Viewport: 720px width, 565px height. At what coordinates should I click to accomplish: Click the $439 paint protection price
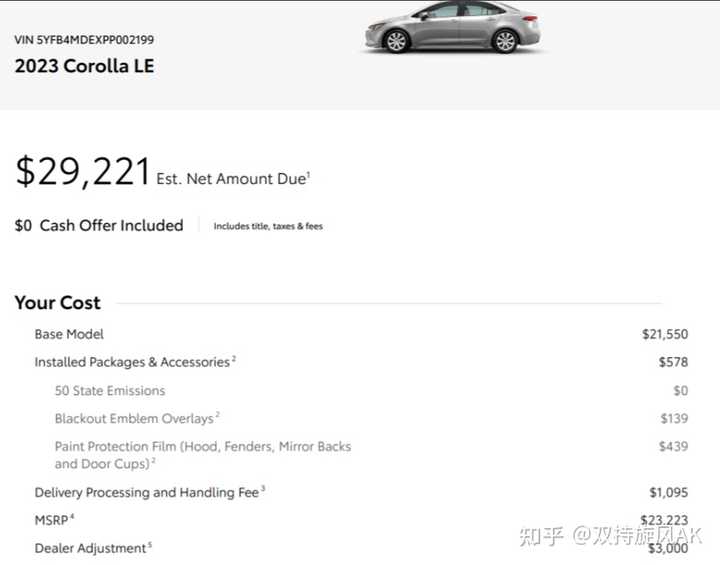coord(673,446)
